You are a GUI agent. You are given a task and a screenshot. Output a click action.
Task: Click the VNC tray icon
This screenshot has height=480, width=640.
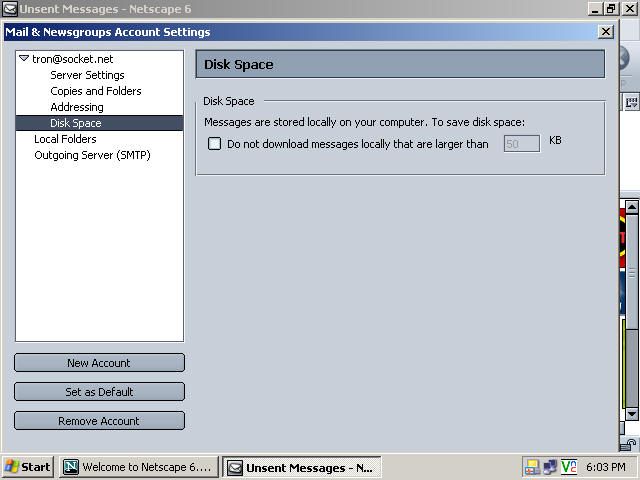(569, 467)
